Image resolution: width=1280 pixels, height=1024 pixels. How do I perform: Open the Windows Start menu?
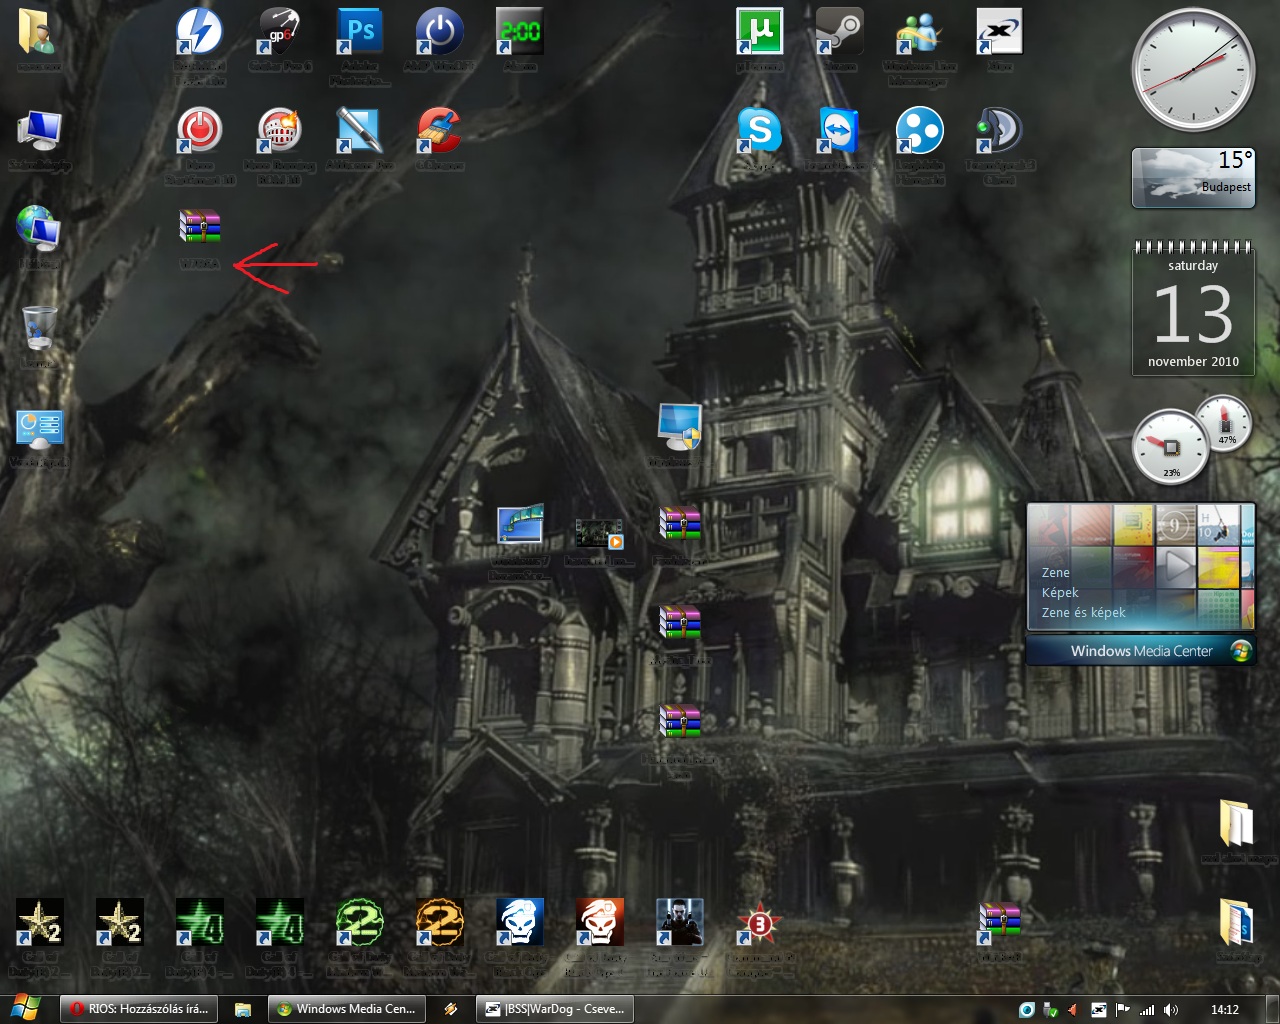(x=25, y=1008)
